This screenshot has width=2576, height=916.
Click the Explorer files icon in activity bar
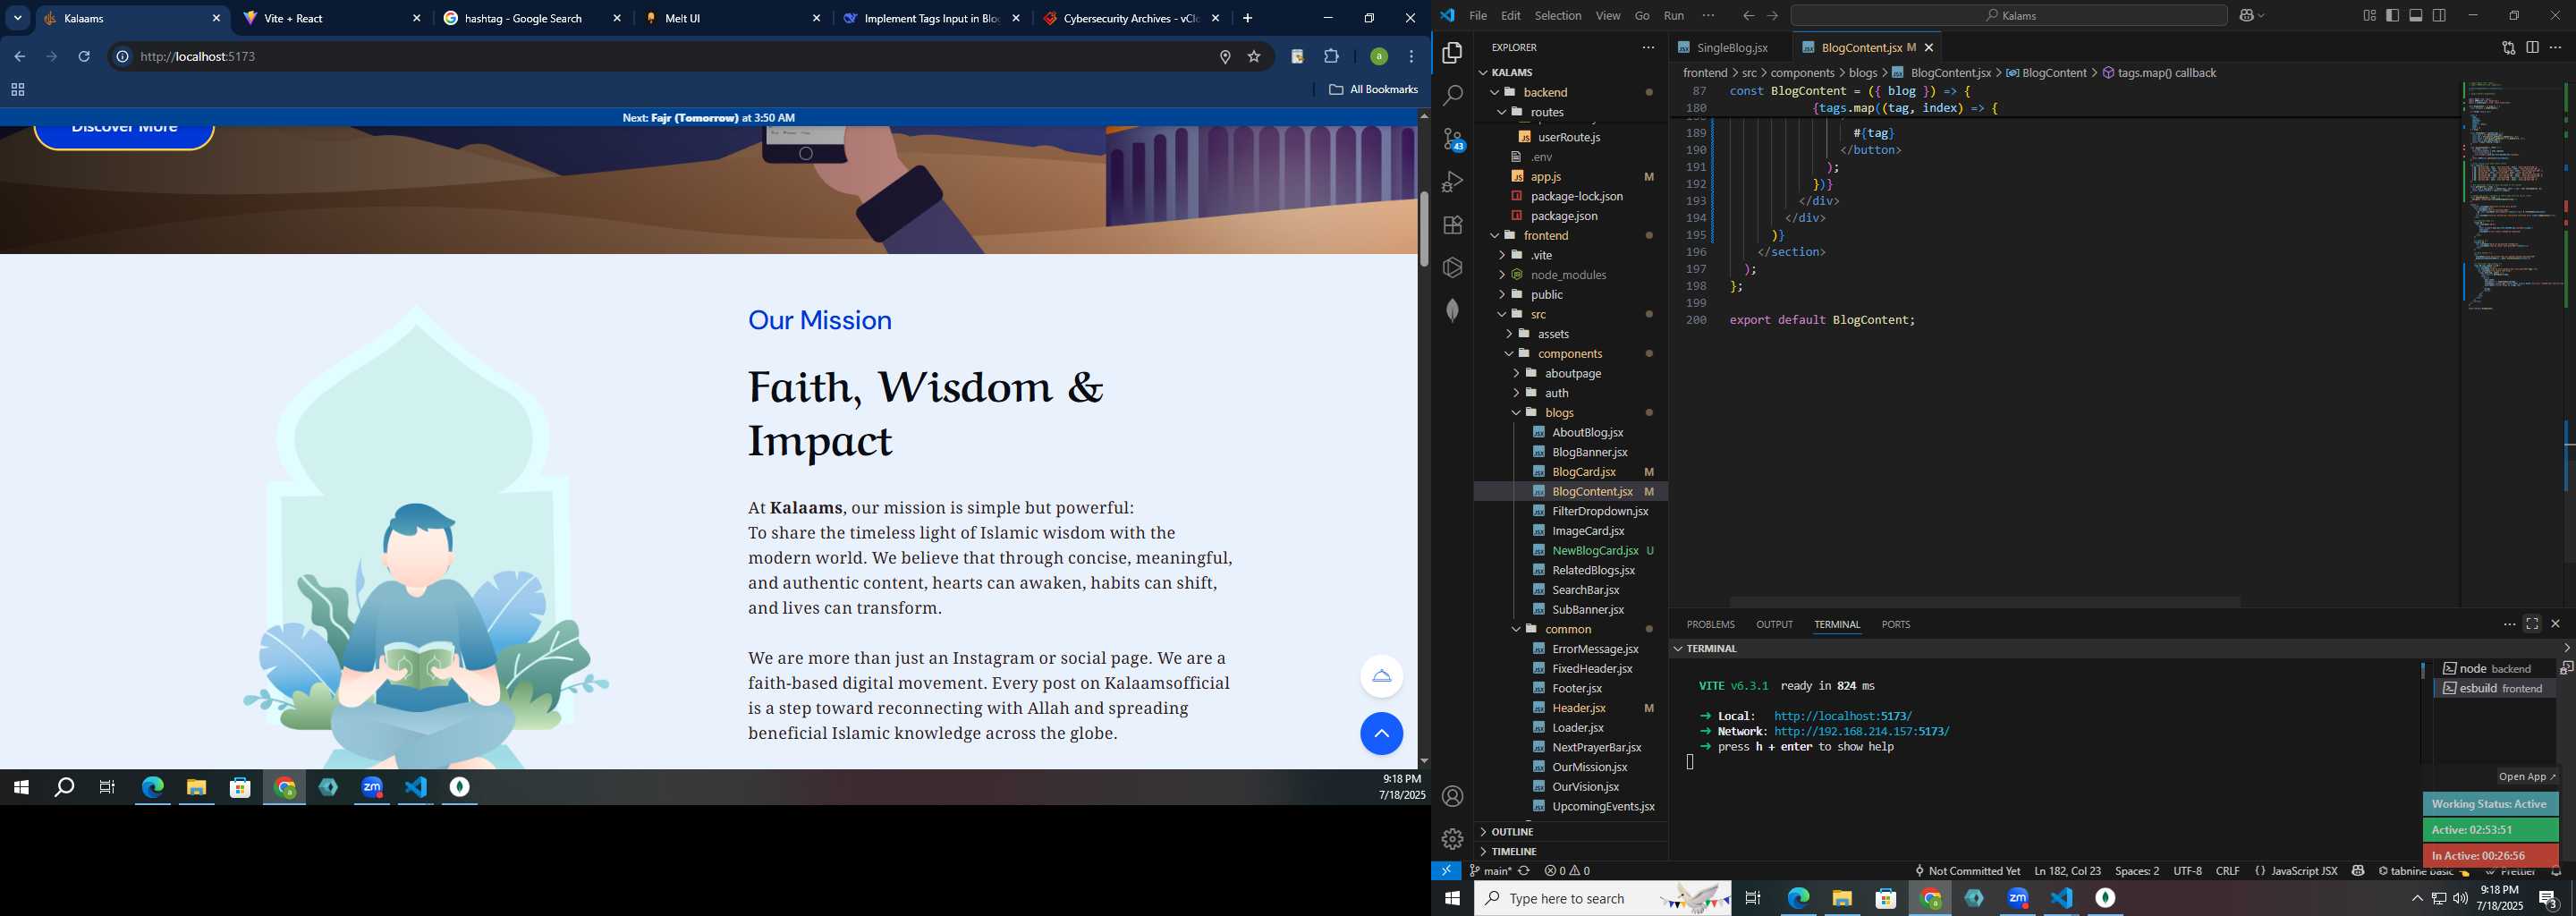(1453, 52)
